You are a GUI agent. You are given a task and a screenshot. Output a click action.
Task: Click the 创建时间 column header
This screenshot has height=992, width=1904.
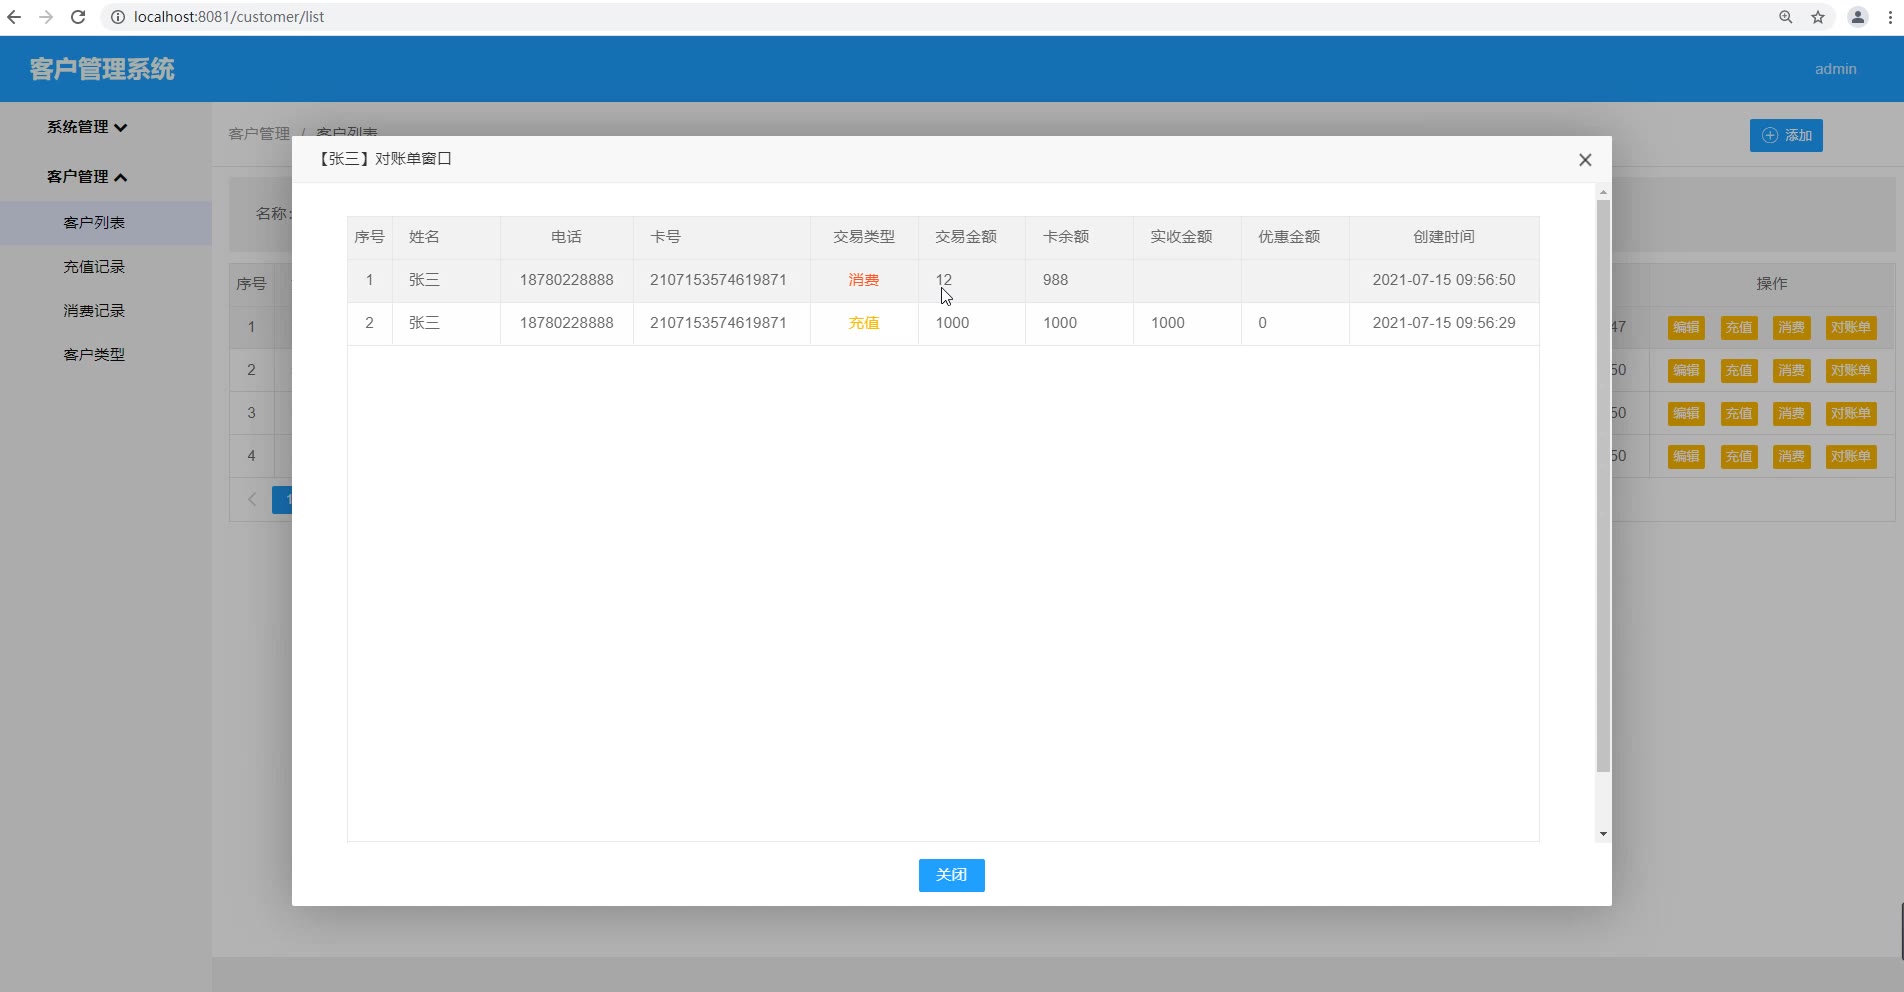pos(1444,237)
